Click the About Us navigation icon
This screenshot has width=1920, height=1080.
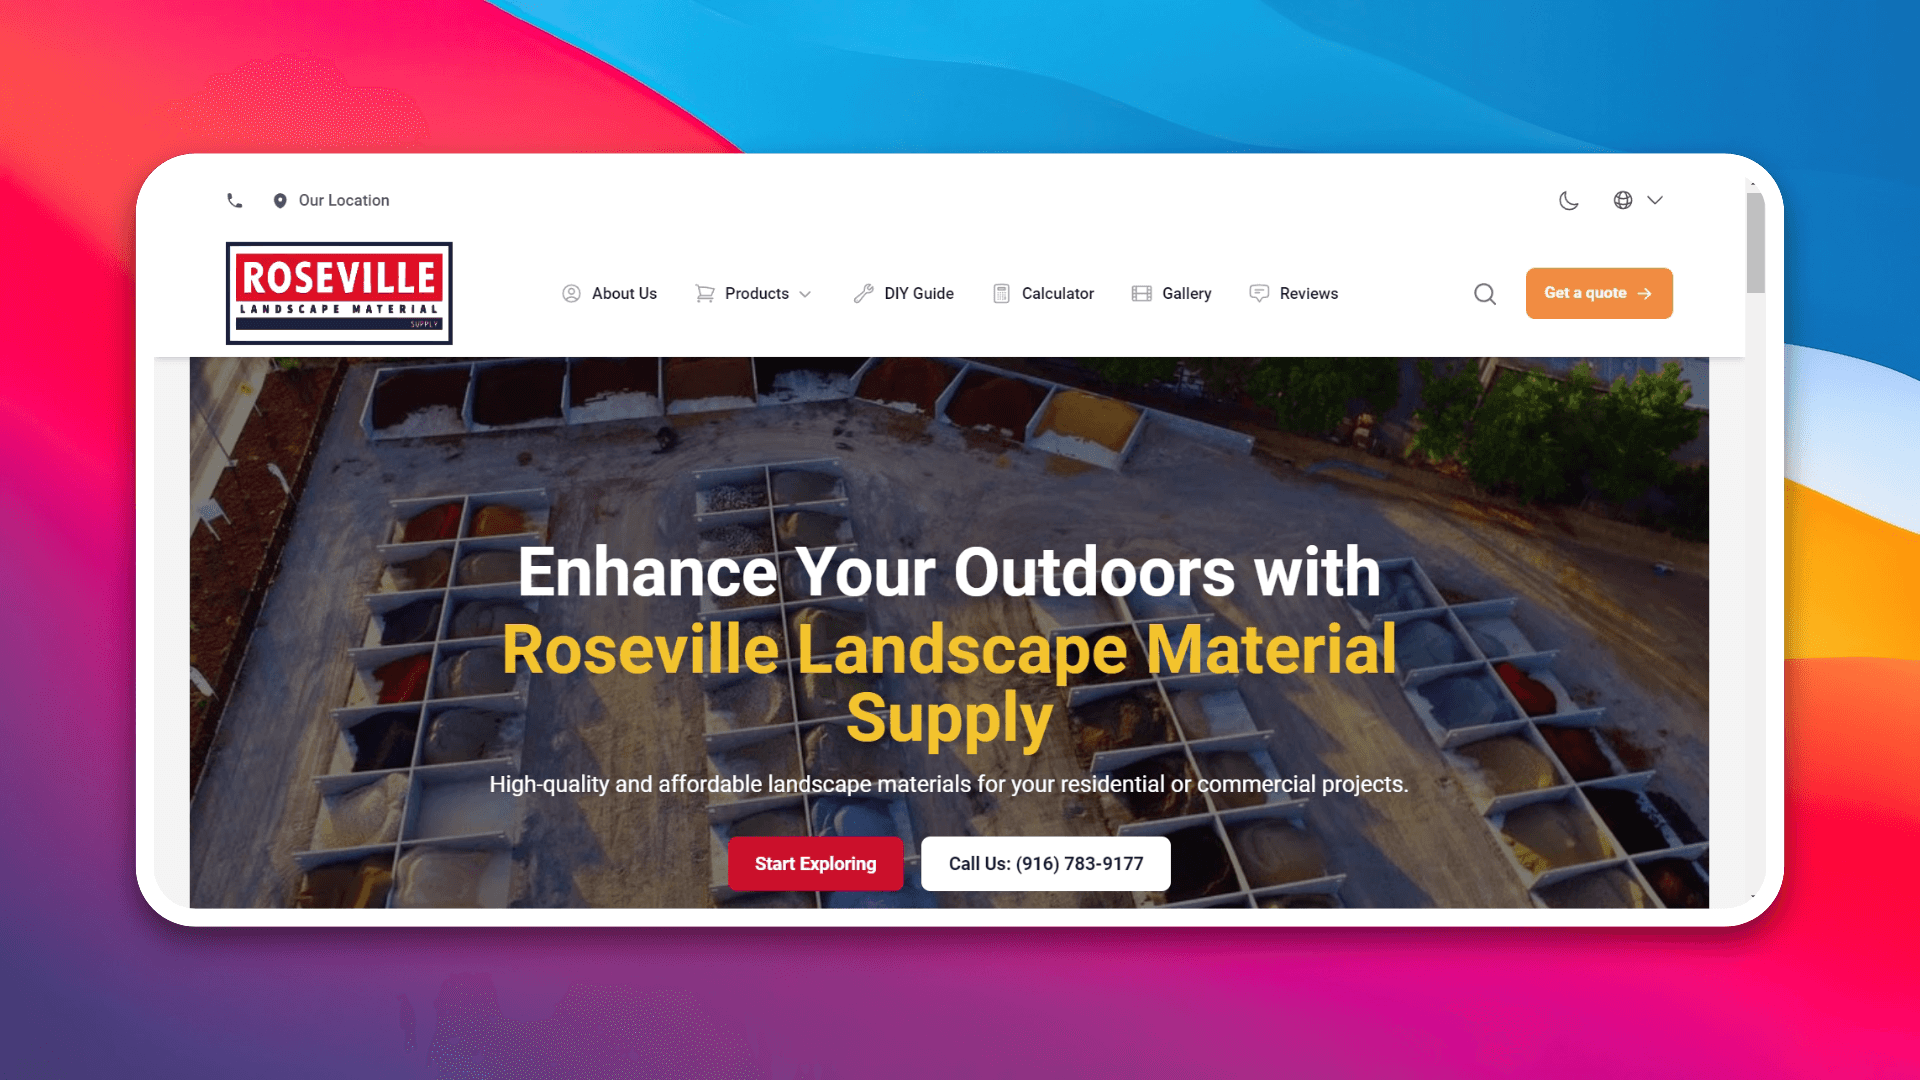point(572,293)
